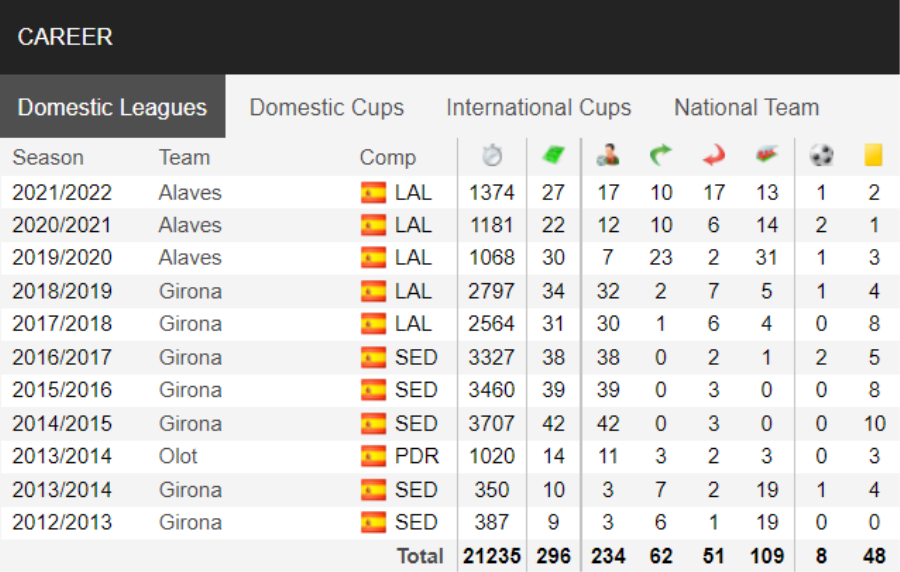Open Girona team link for 2018/2019

pyautogui.click(x=190, y=291)
